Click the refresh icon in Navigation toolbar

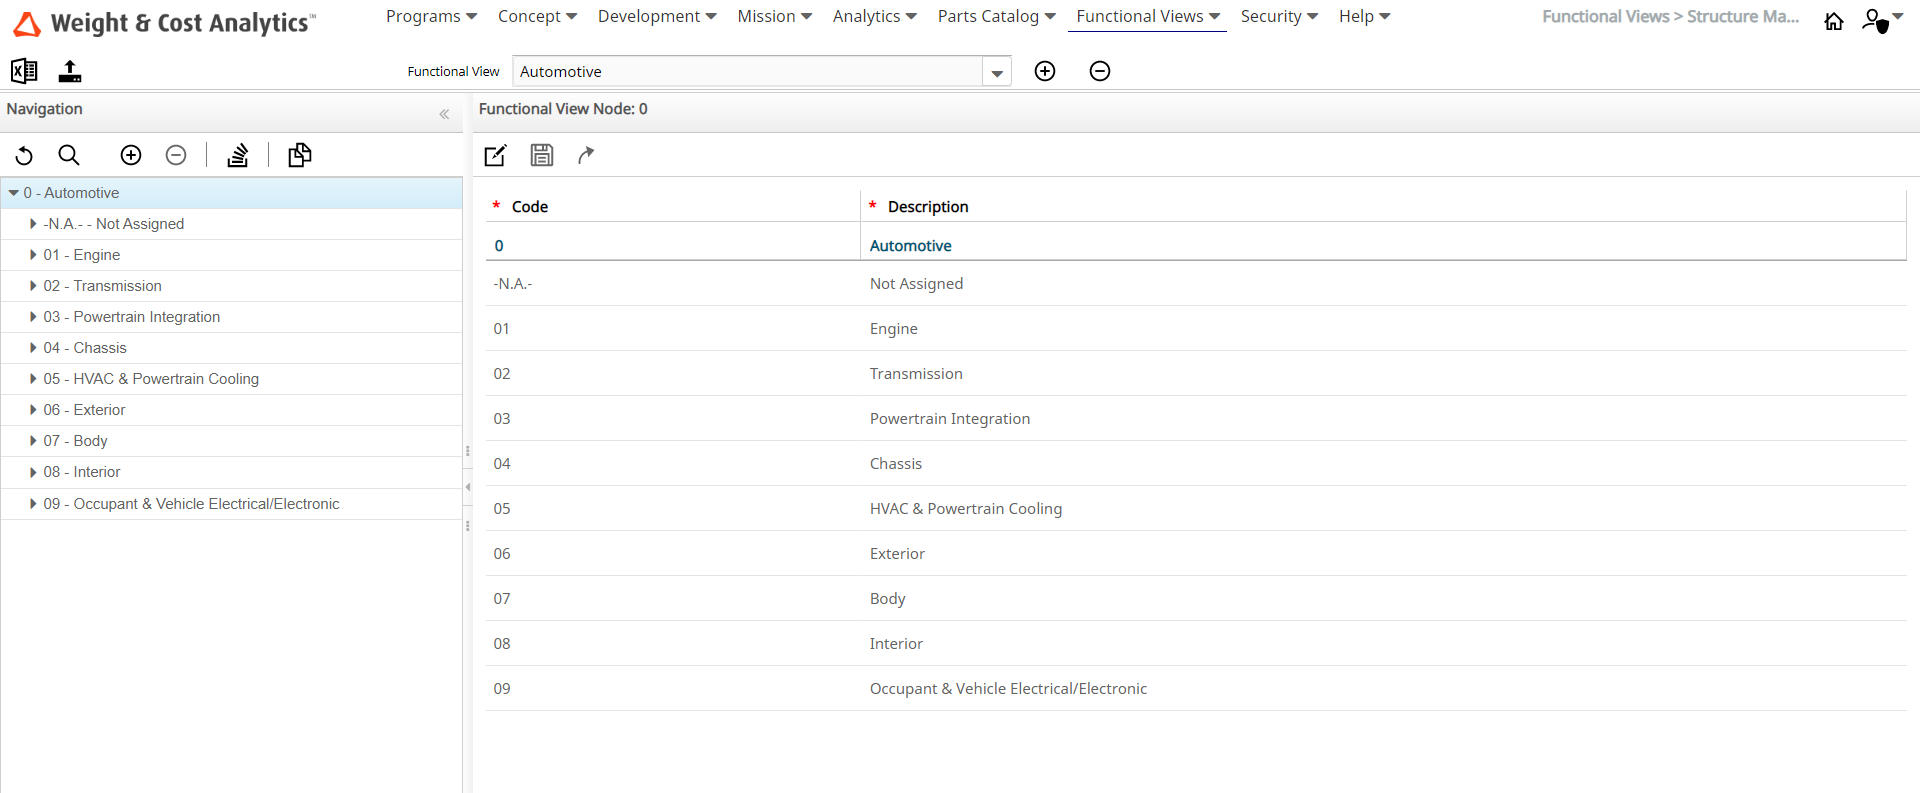[24, 155]
